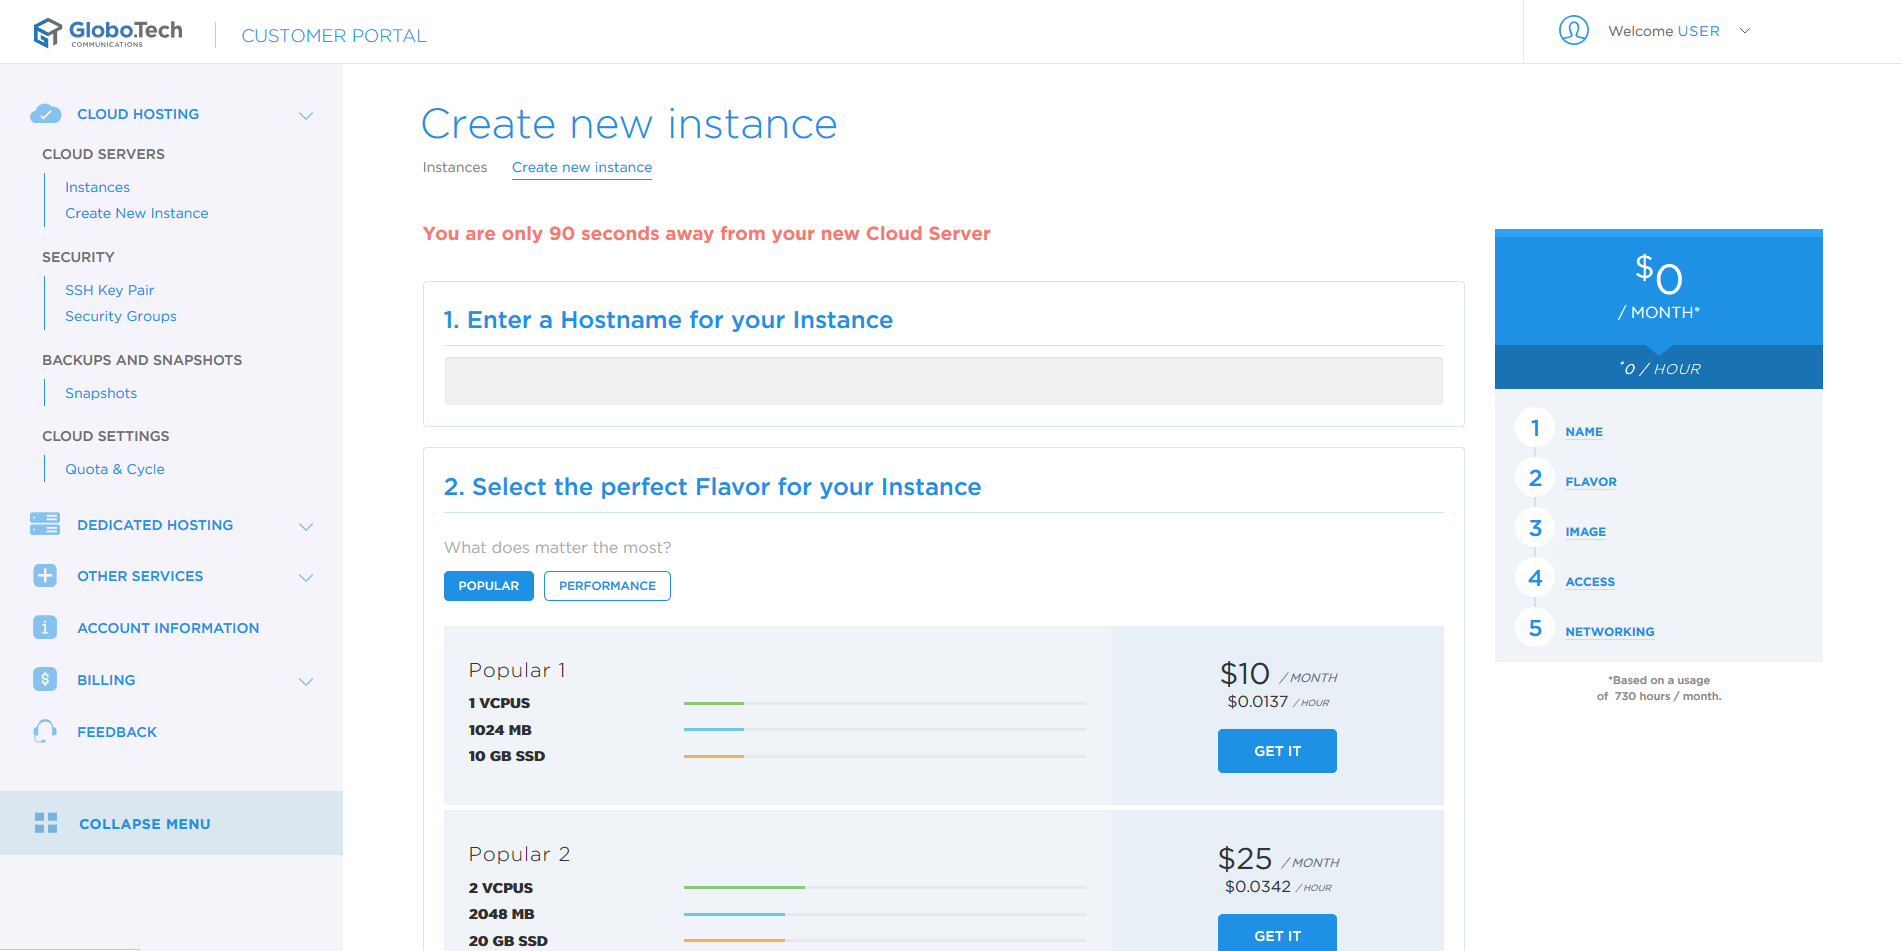This screenshot has height=951, width=1902.
Task: Click Get It for Popular 2
Action: [1277, 933]
